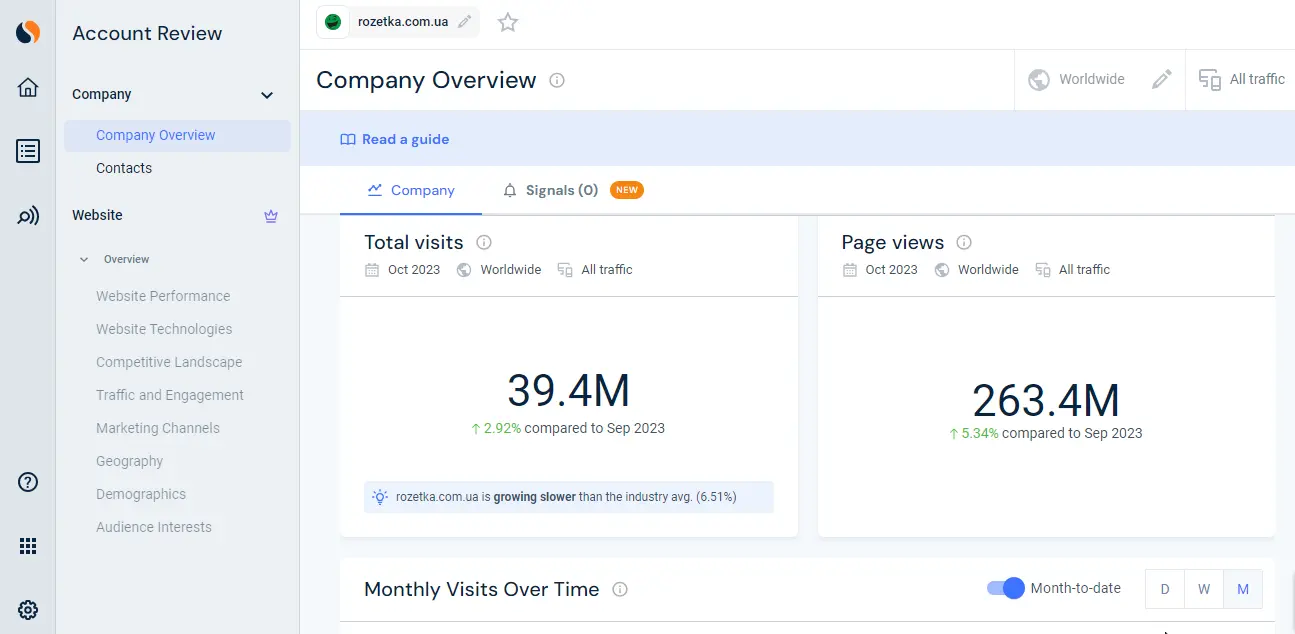
Task: Open Website Technologies page
Action: coord(164,329)
